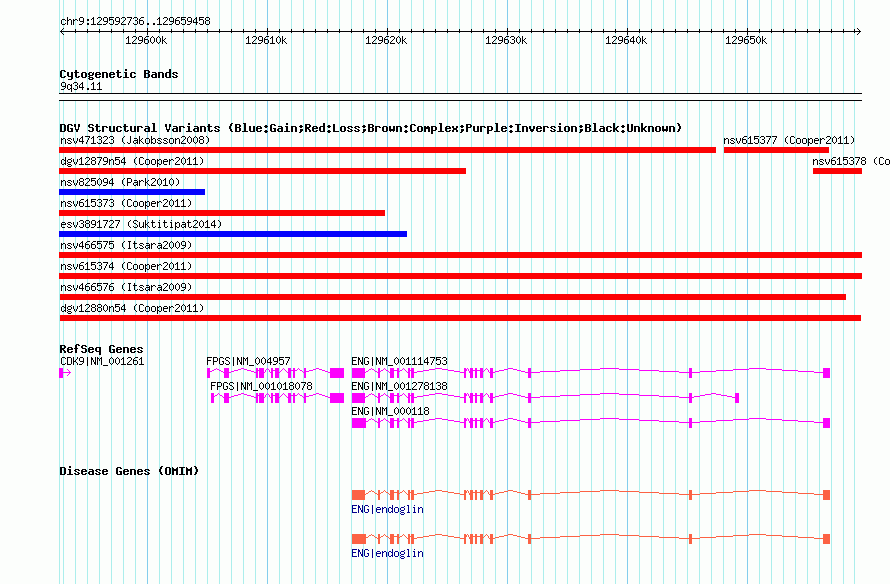Viewport: 890px width, 584px height.
Task: Click the esv3891727 (Suktitipat2014) variant label
Action: [141, 224]
